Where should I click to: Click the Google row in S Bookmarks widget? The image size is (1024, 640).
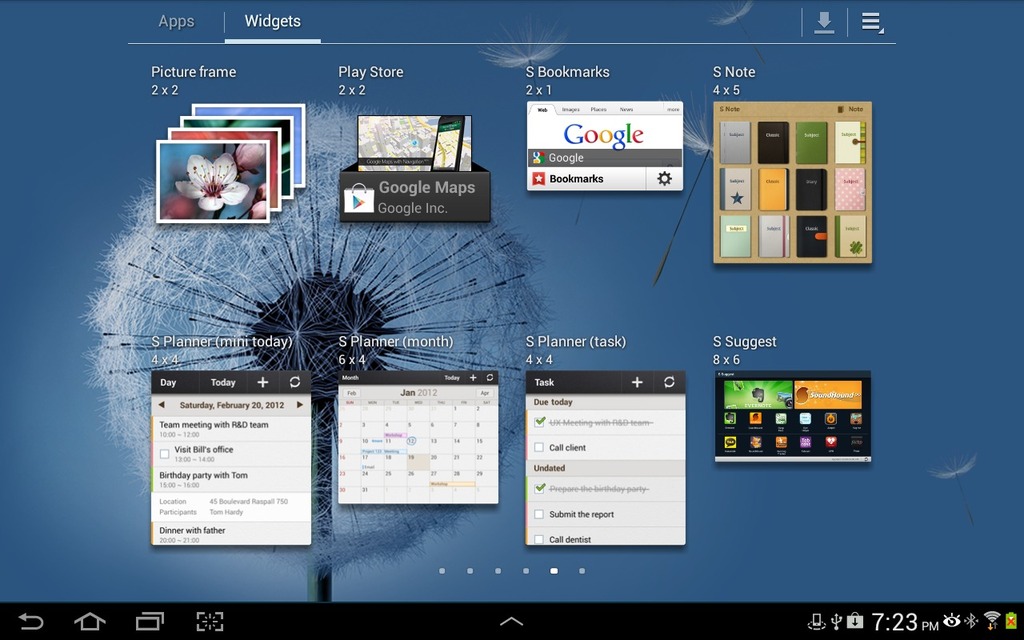(x=604, y=157)
